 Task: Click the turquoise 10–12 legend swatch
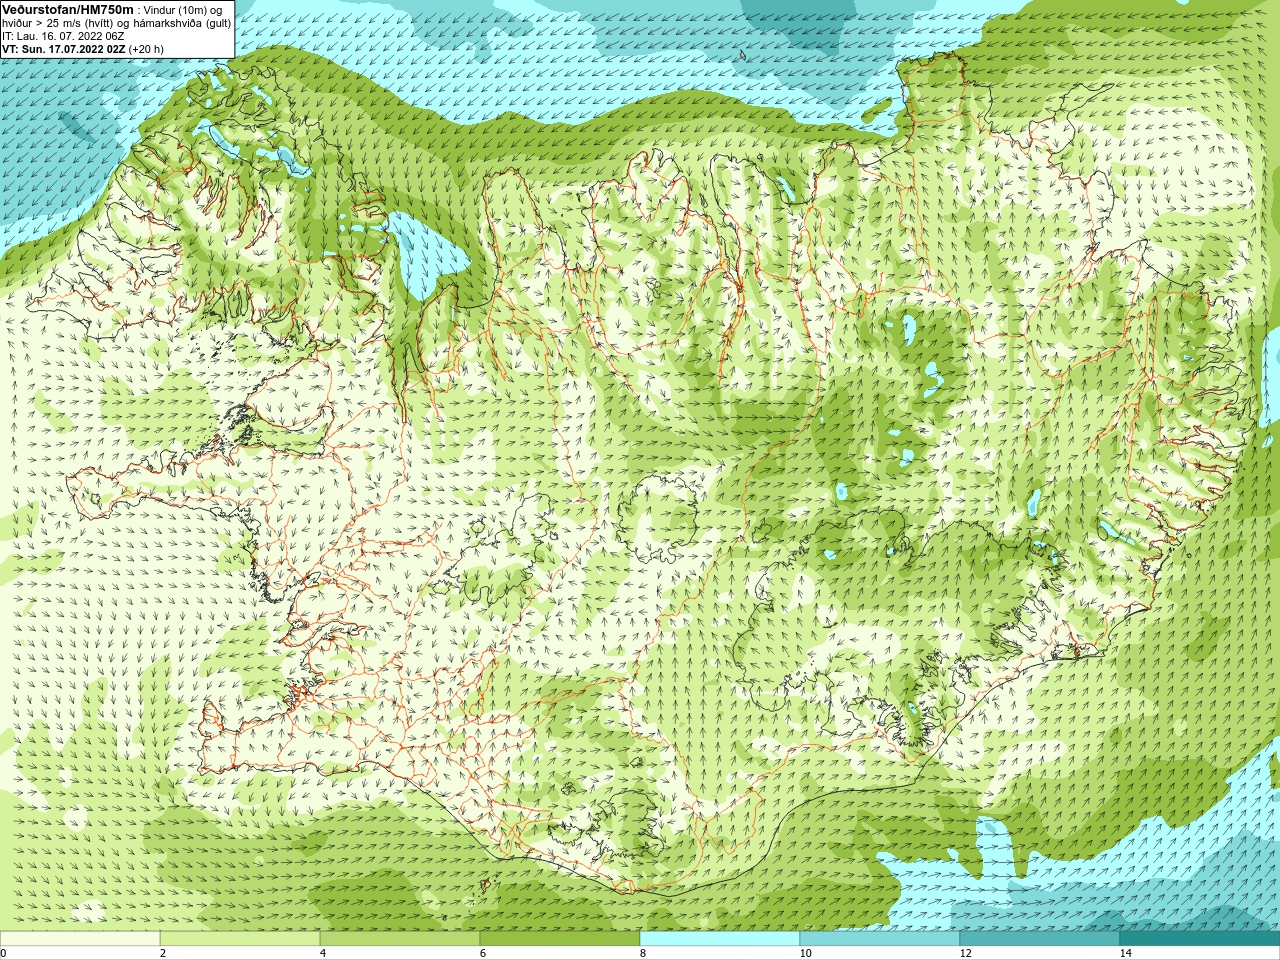880,939
